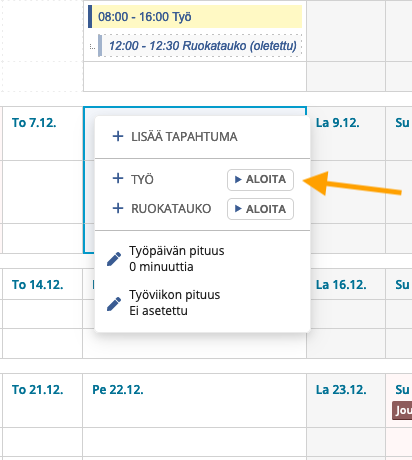Start RUOKATAUKO timer with ALOITA button
This screenshot has height=460, width=412.
(260, 209)
